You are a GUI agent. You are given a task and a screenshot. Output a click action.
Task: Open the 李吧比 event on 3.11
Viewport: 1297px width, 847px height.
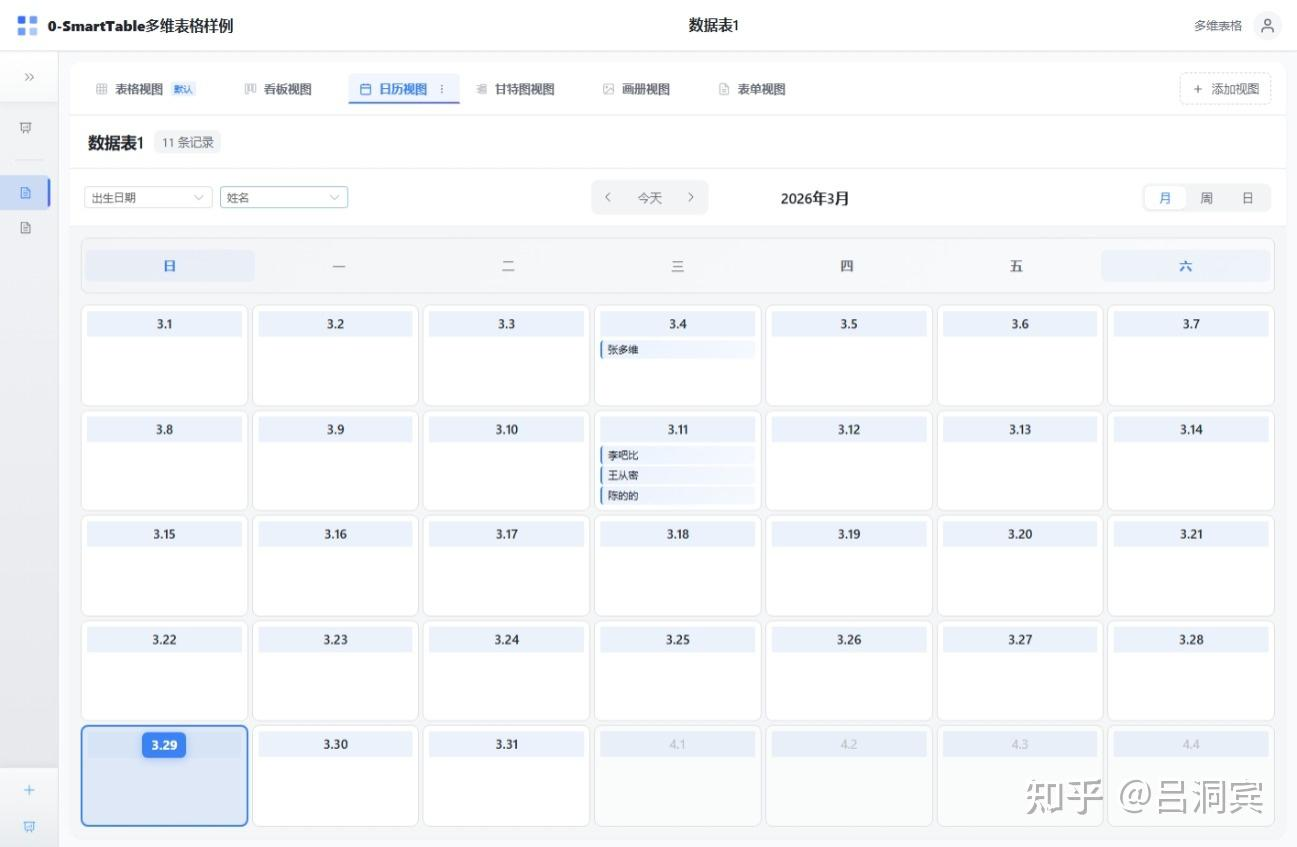click(677, 455)
